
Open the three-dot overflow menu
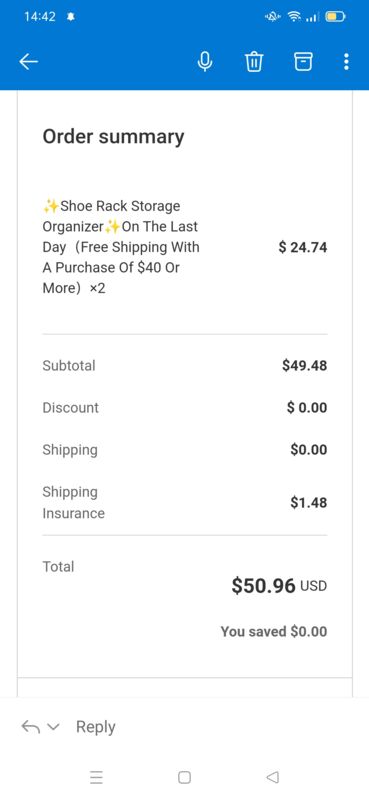click(347, 62)
